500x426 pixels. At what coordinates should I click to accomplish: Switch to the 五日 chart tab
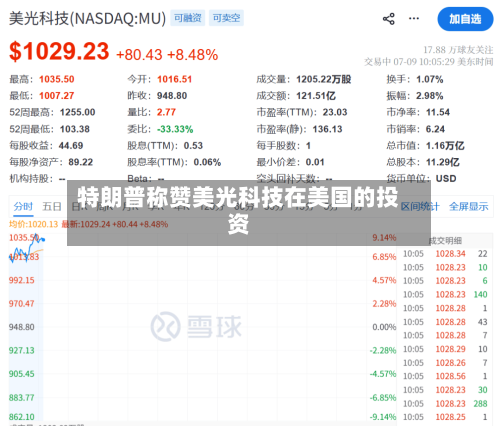pyautogui.click(x=52, y=207)
